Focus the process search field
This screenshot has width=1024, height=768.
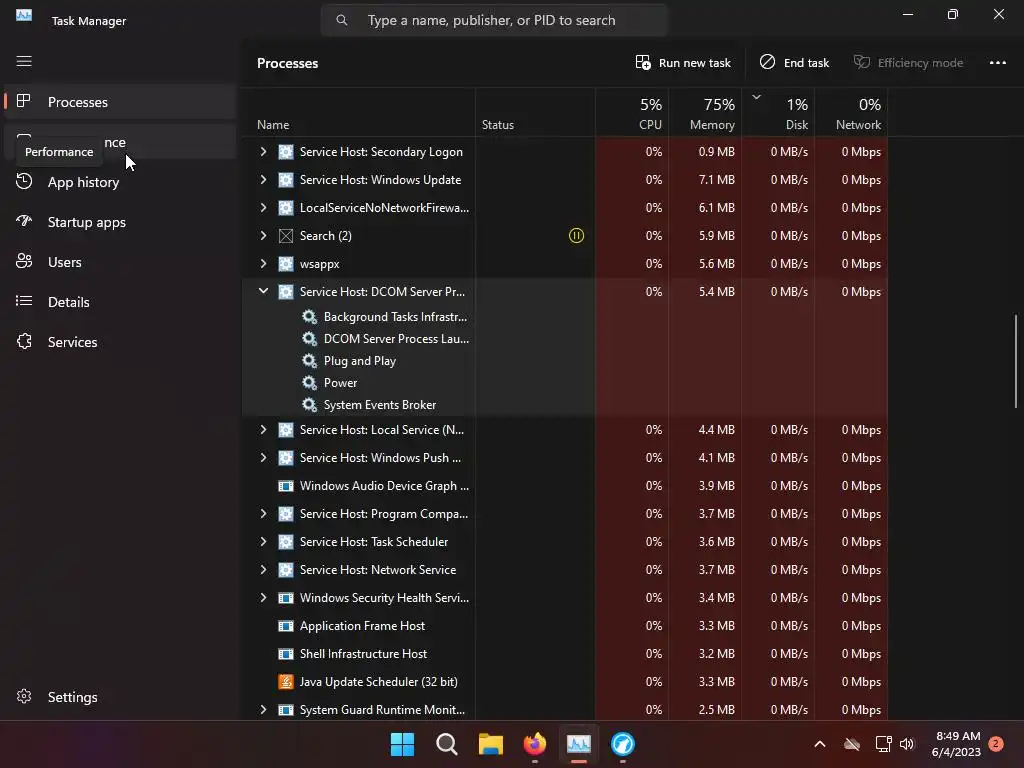494,20
